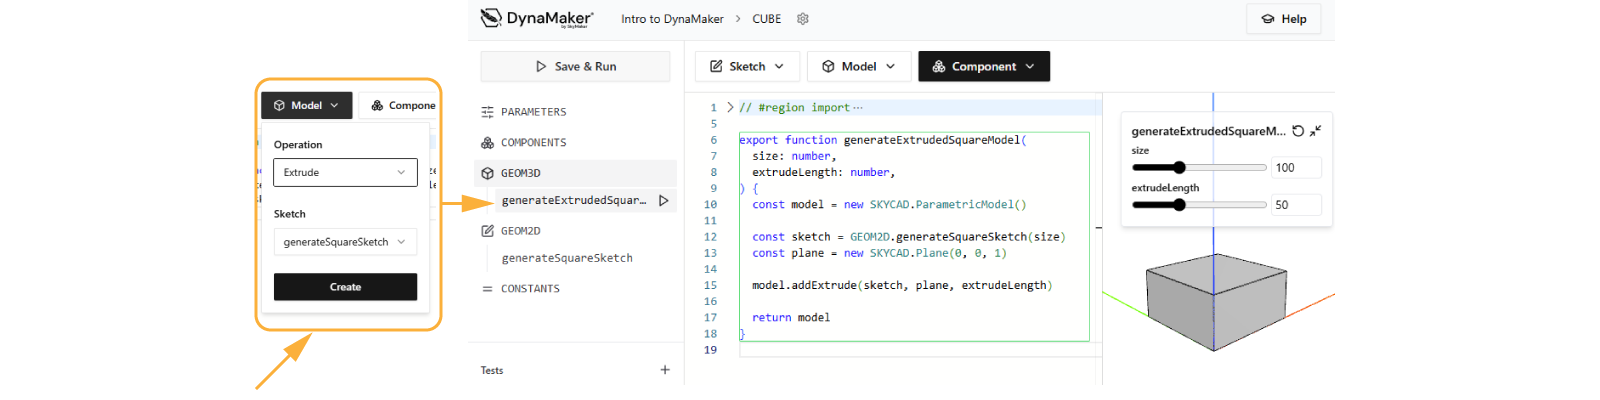1600x400 pixels.
Task: Click the PARAMETERS sliders icon
Action: (x=487, y=112)
